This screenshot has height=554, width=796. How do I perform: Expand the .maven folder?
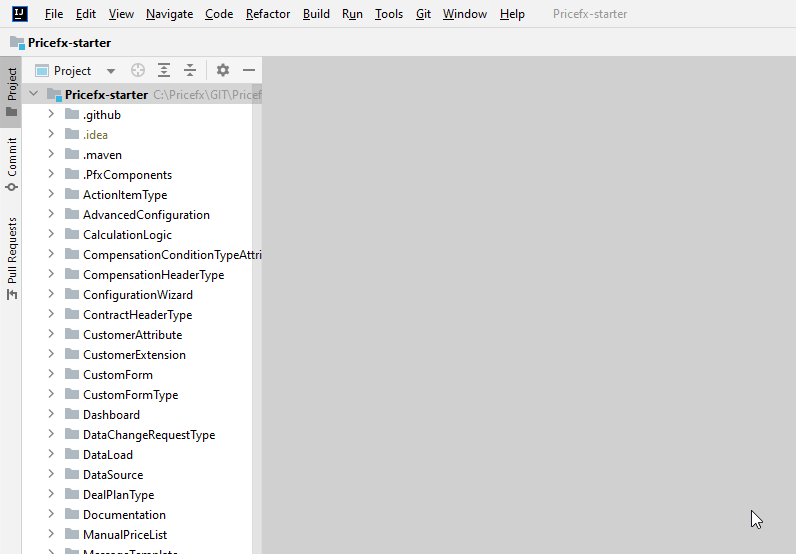tap(51, 154)
